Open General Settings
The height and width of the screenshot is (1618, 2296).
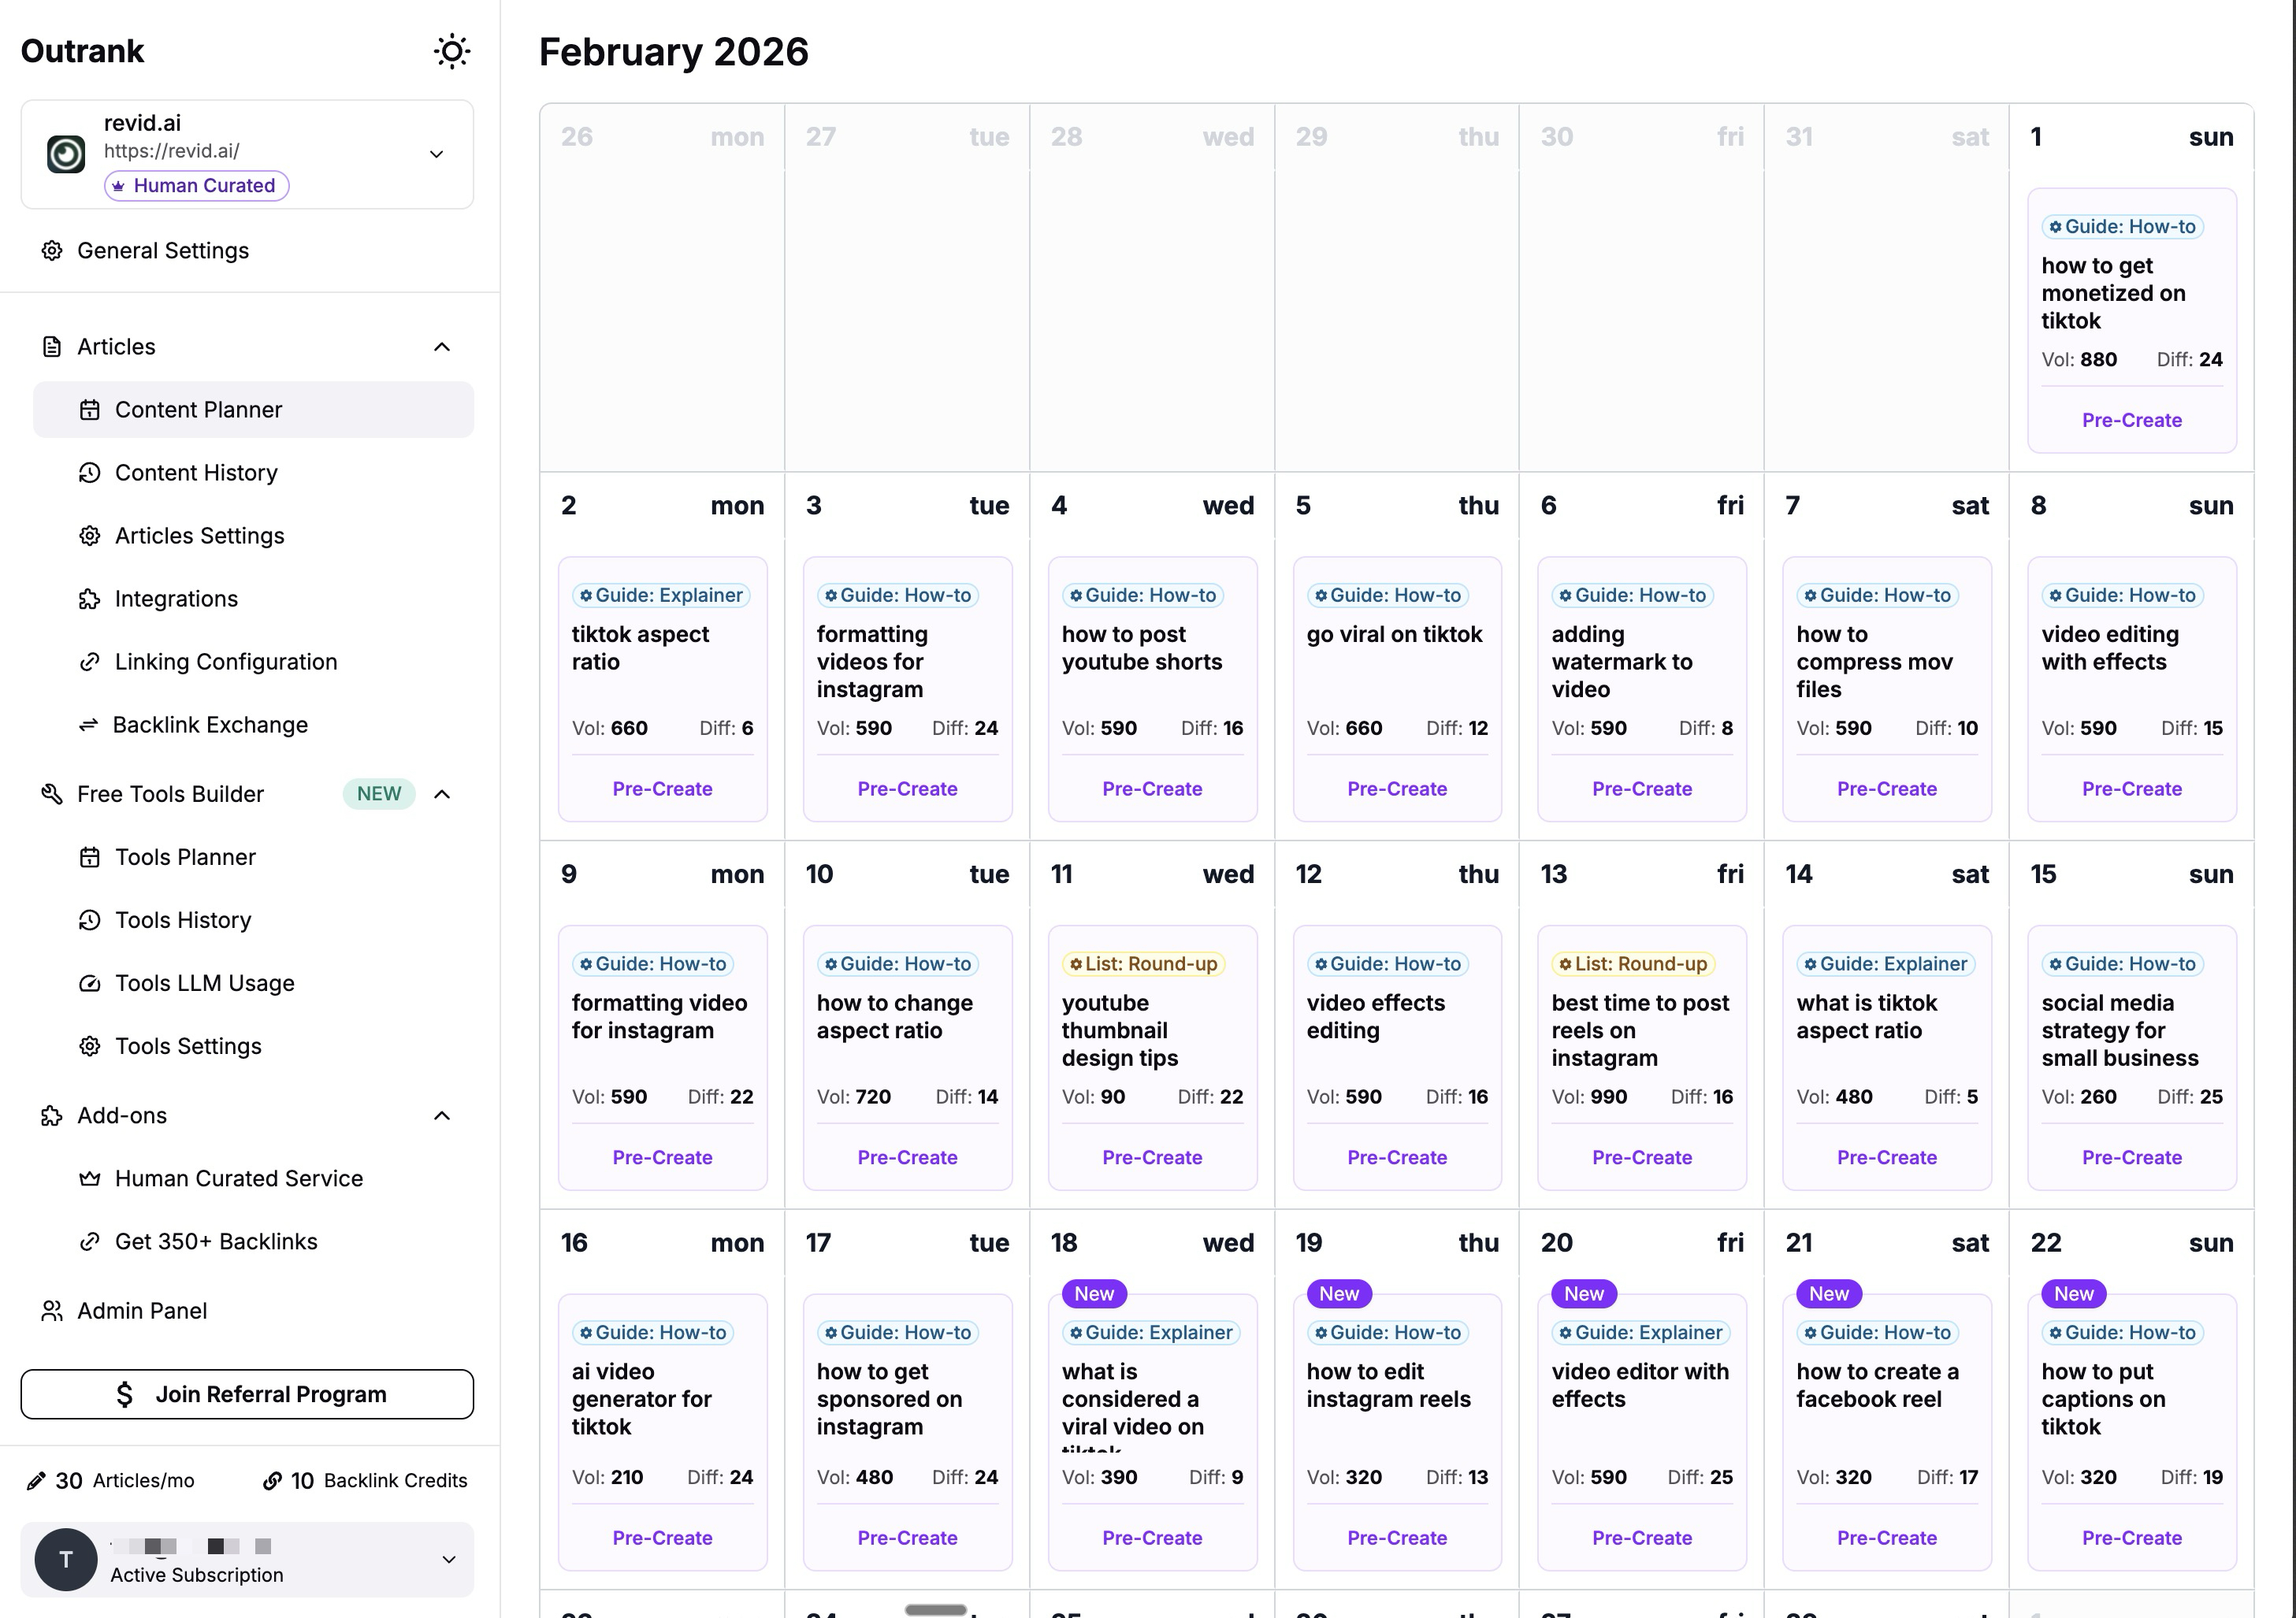click(163, 250)
